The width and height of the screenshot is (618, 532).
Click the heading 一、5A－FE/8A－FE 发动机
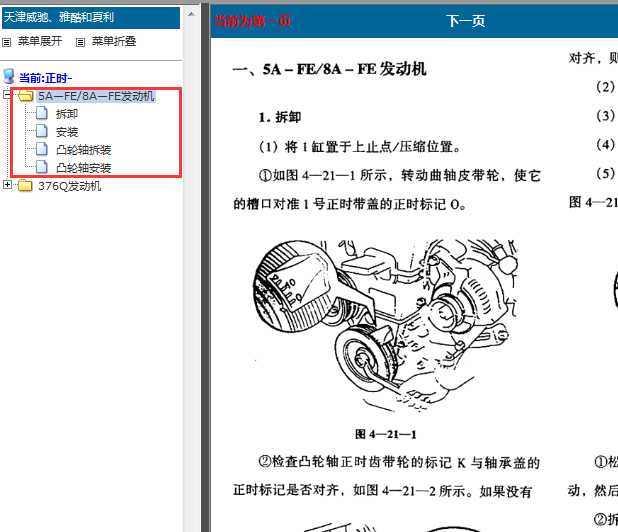pos(329,69)
